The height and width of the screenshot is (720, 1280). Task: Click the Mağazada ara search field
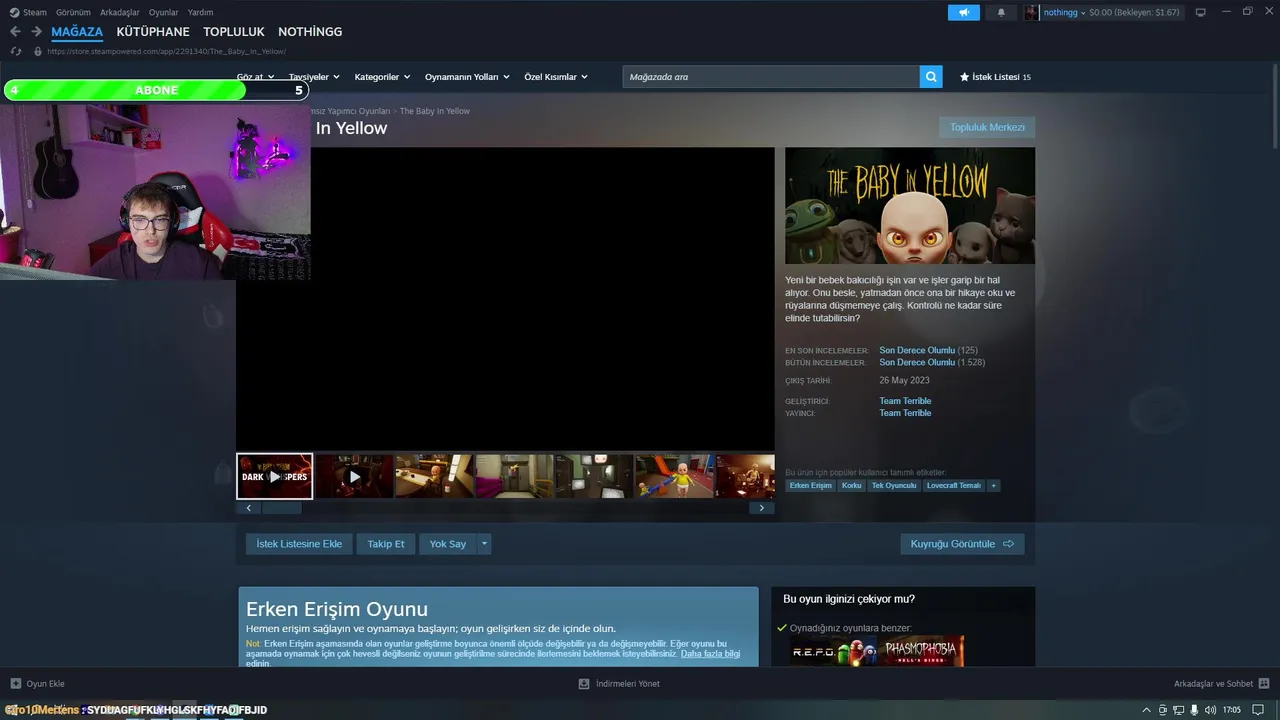(x=771, y=77)
